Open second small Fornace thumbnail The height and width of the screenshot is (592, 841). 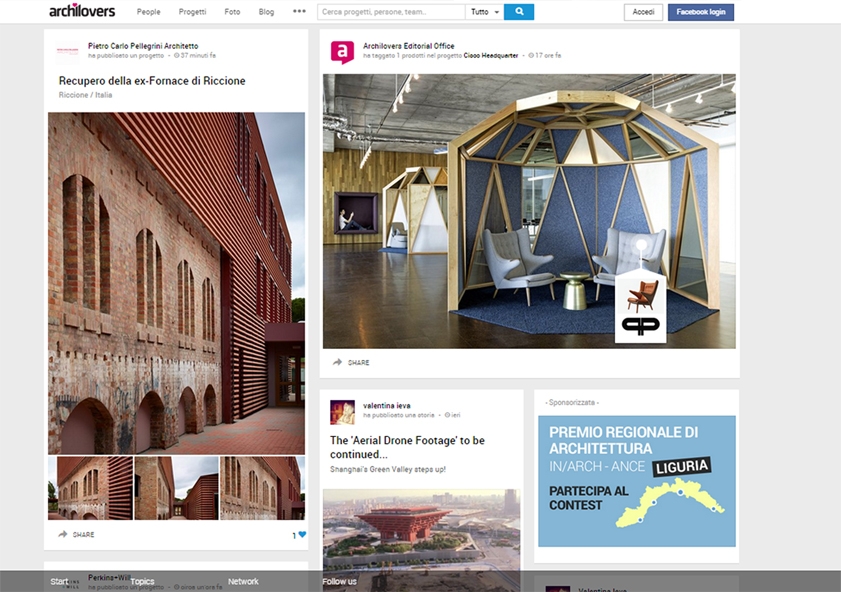tap(176, 488)
